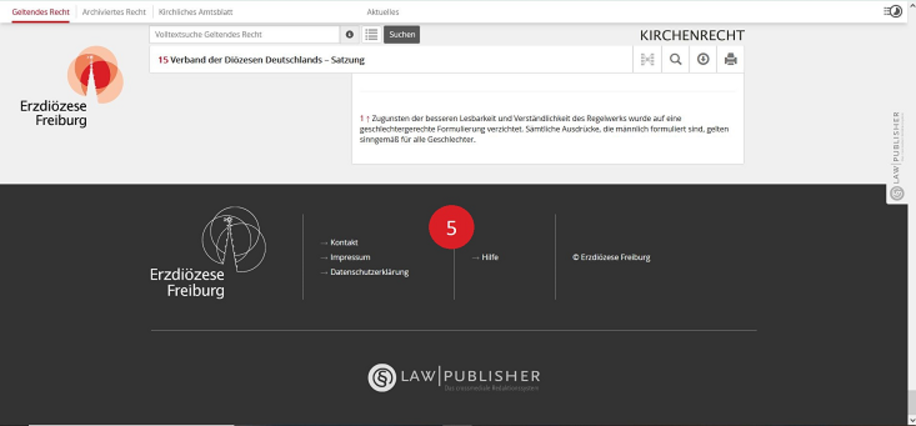Open the Law Publisher side tab on right

tap(897, 155)
